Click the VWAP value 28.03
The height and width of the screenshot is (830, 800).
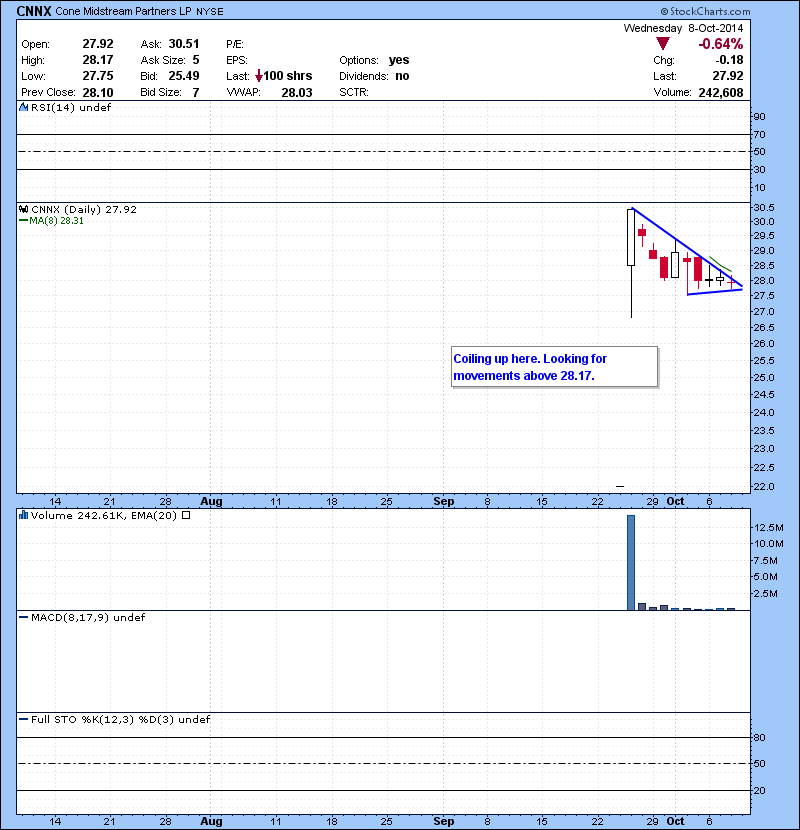pyautogui.click(x=296, y=93)
